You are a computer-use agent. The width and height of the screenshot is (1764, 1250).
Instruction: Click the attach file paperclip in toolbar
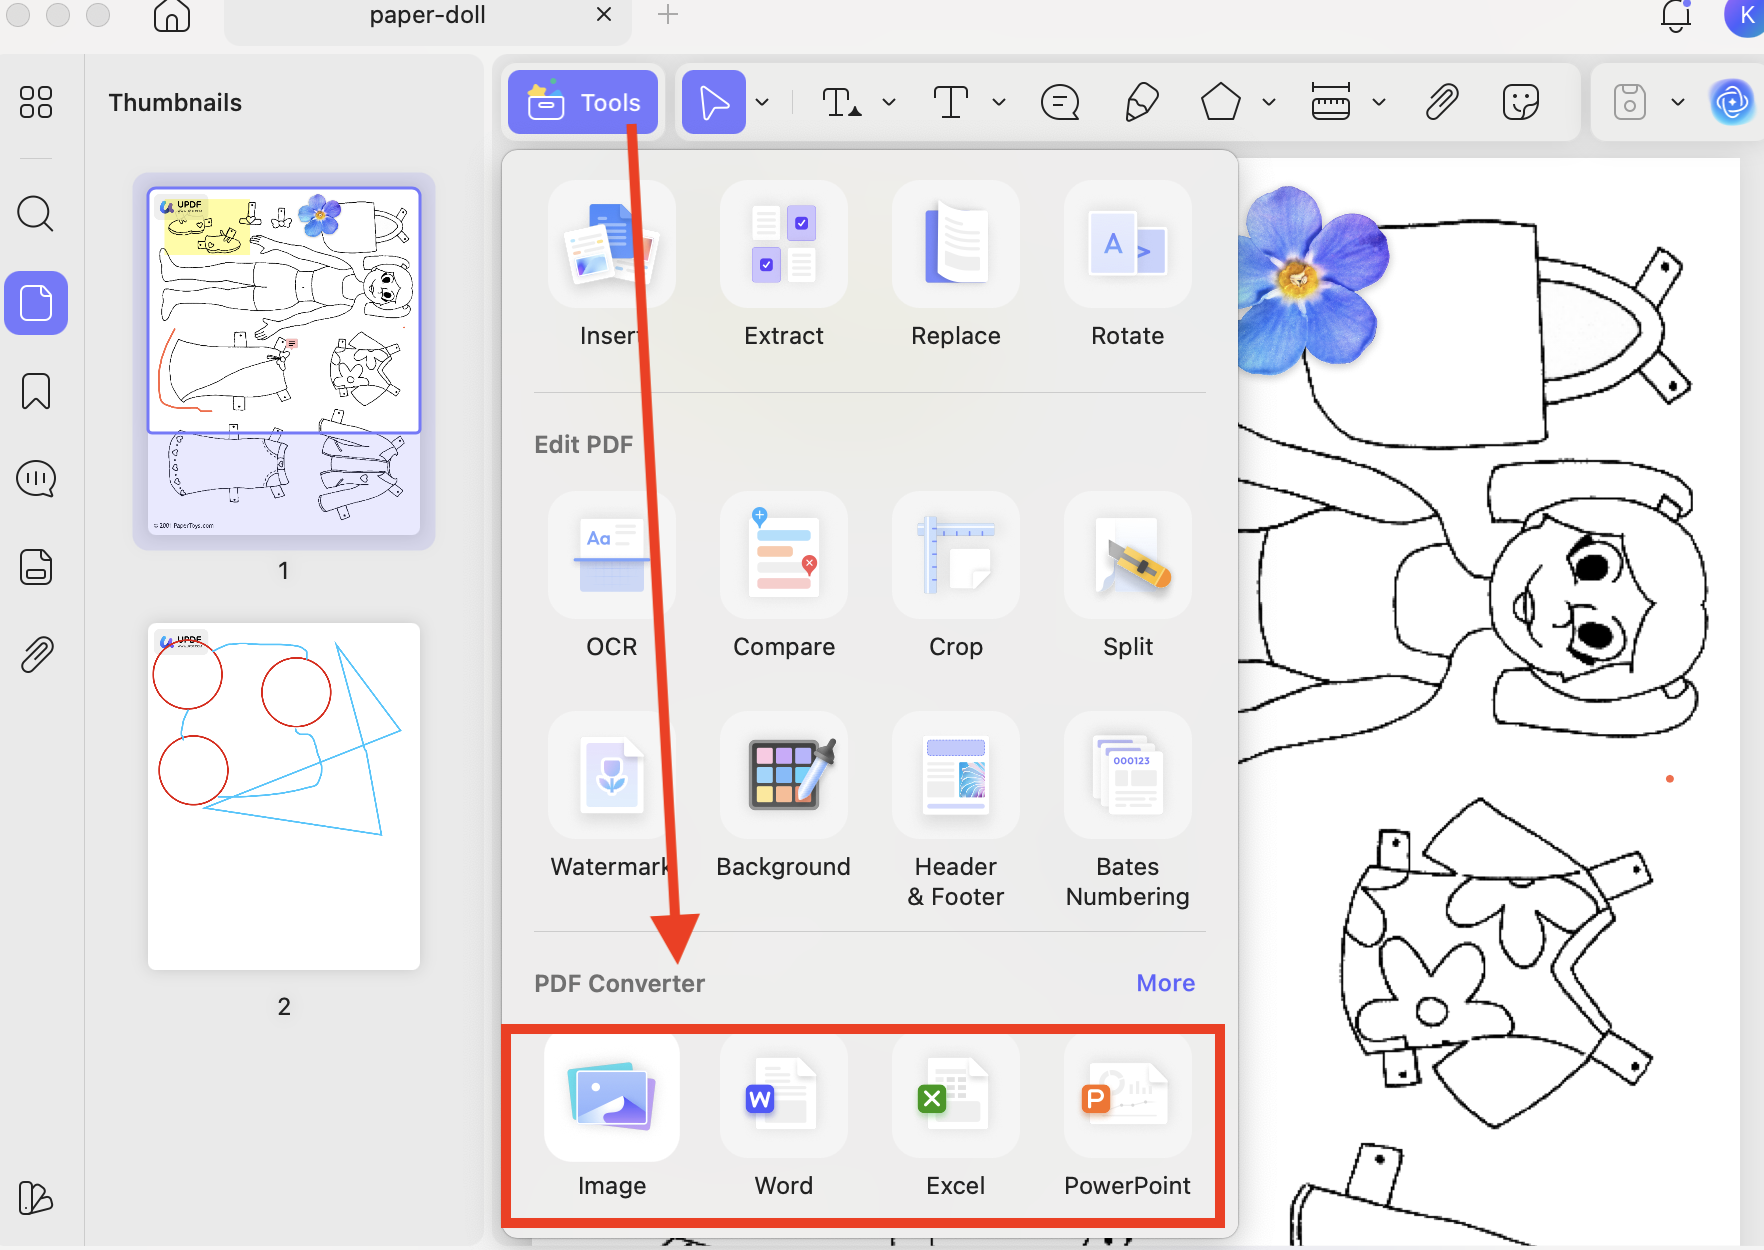tap(1441, 102)
